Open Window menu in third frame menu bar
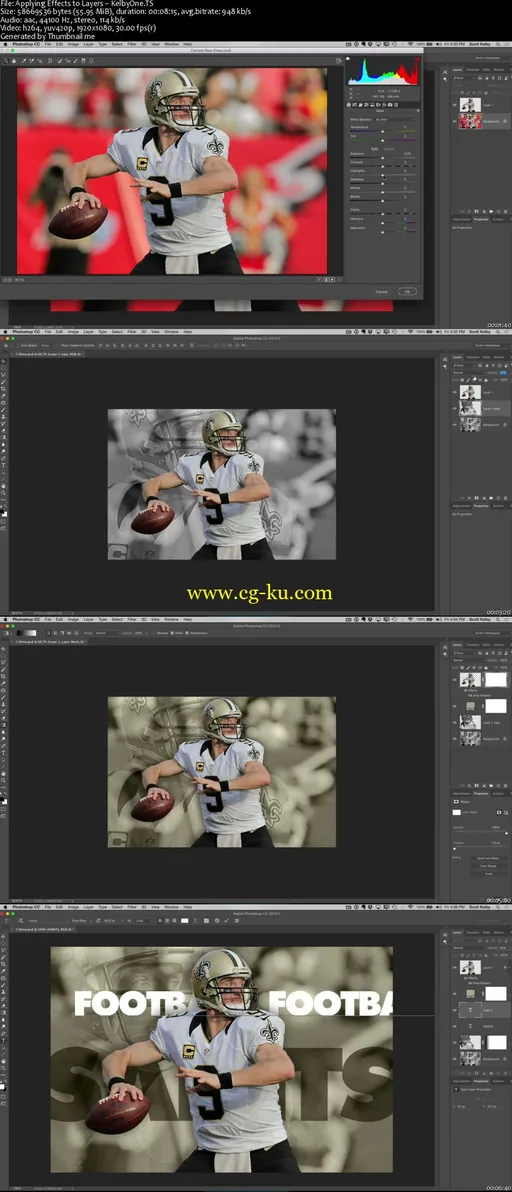This screenshot has width=512, height=1192. tap(172, 620)
